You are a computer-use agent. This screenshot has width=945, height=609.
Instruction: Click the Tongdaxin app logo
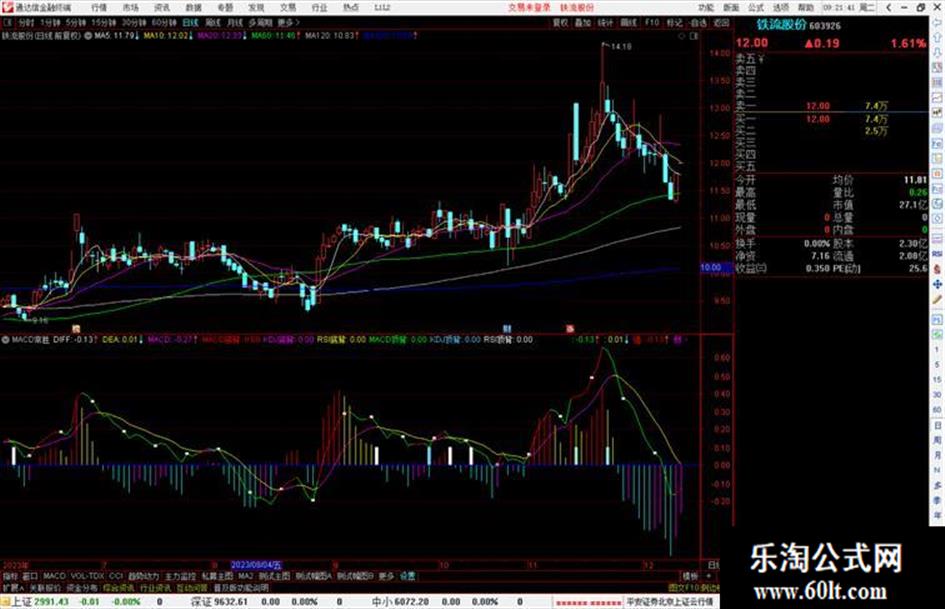(x=7, y=7)
